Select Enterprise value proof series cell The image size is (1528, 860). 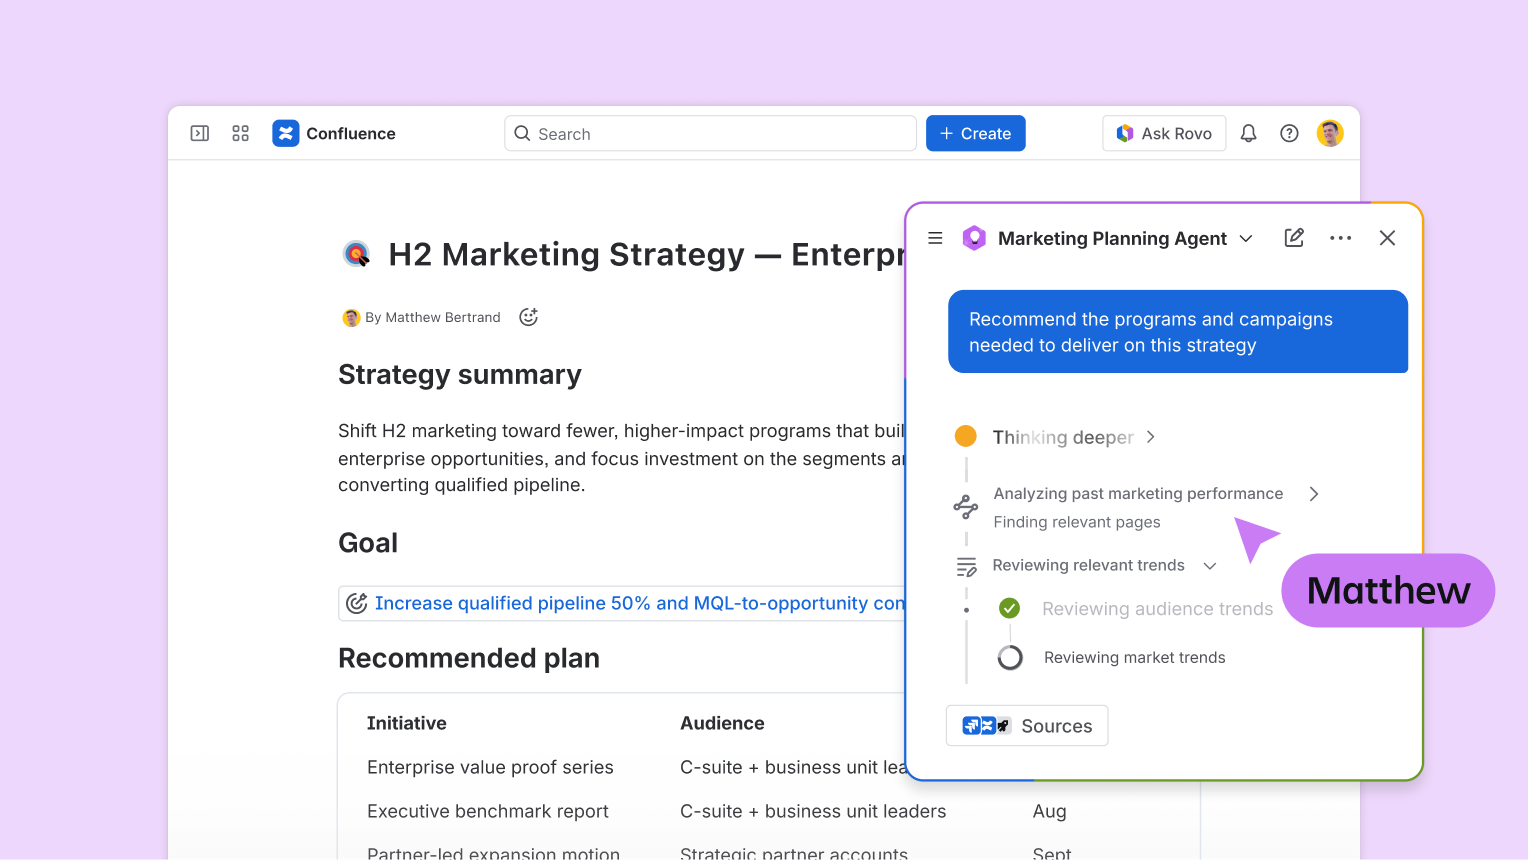490,767
